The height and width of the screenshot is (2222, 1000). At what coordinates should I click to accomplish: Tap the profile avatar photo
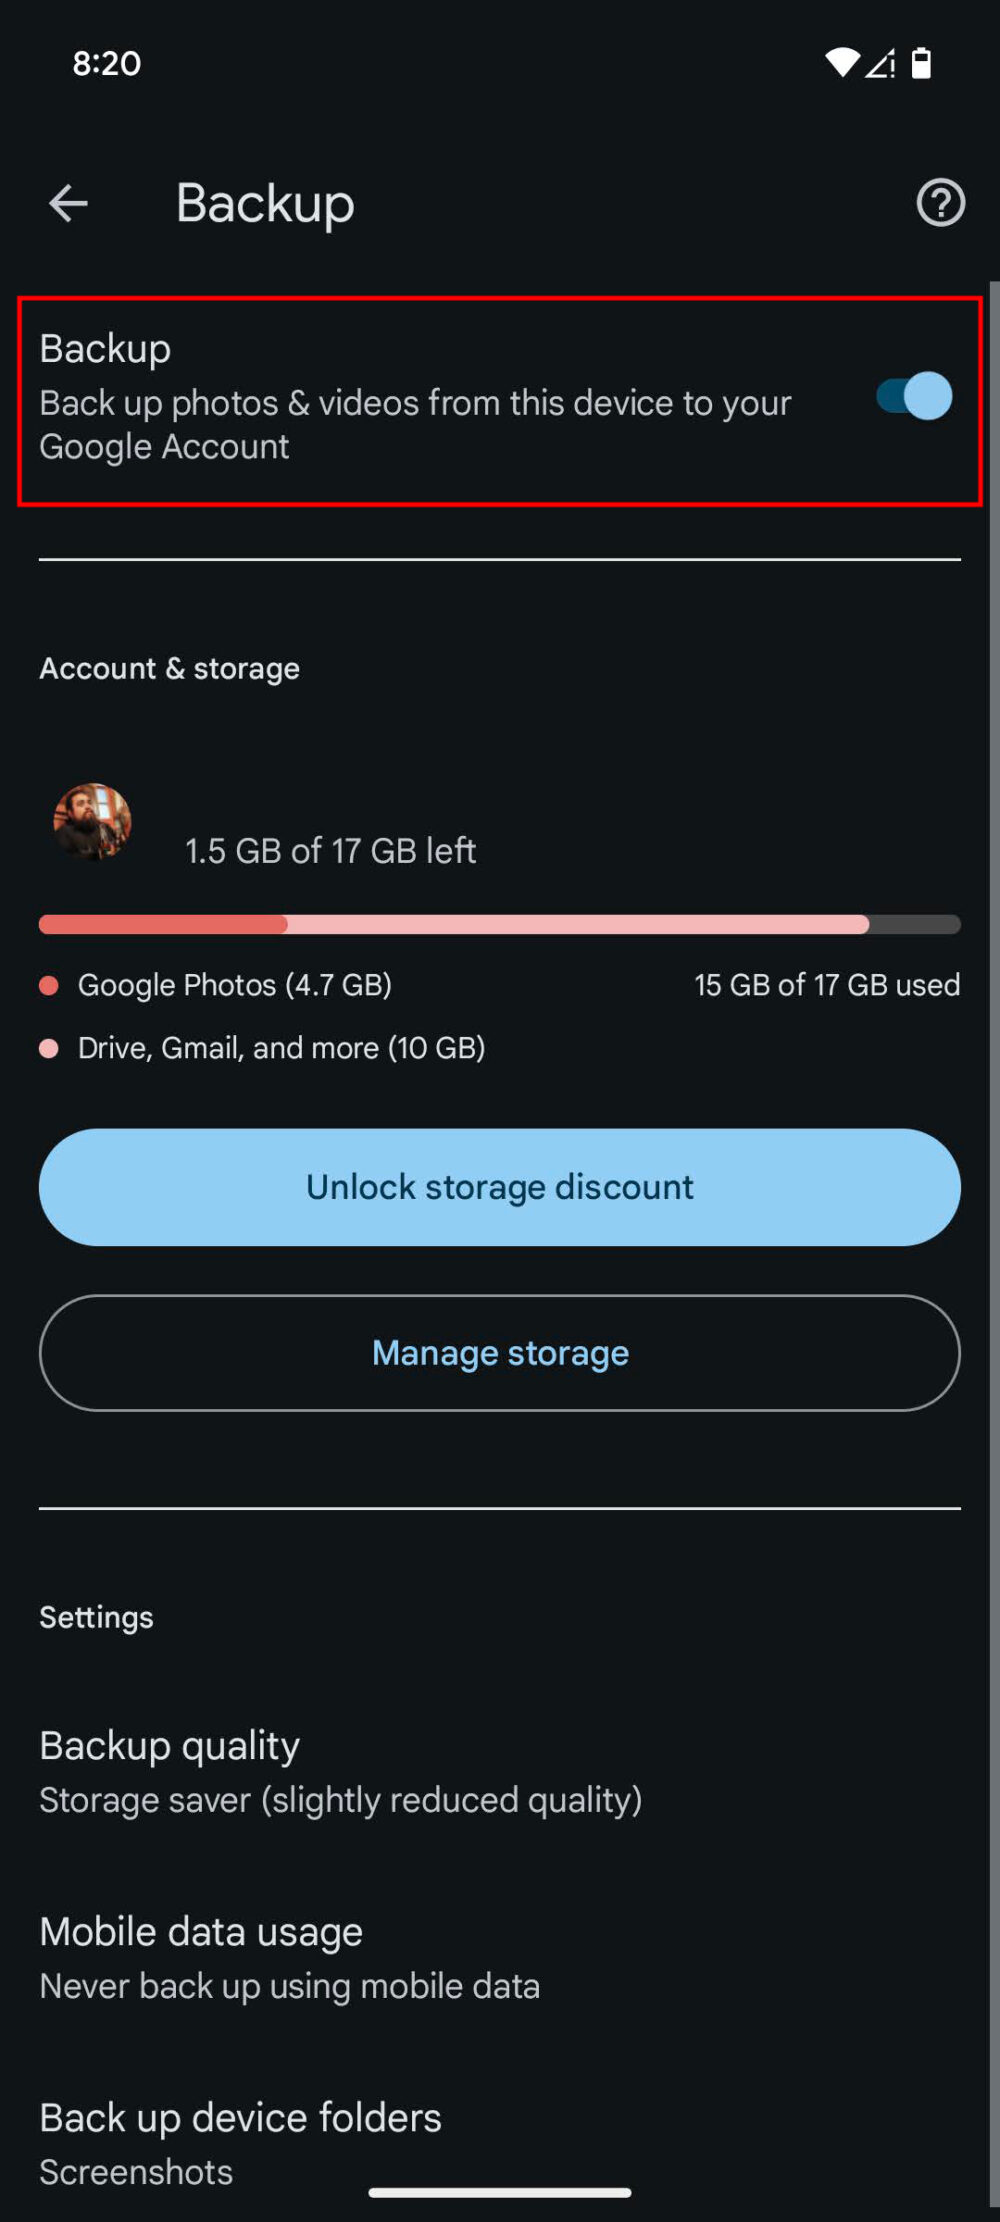pos(91,825)
